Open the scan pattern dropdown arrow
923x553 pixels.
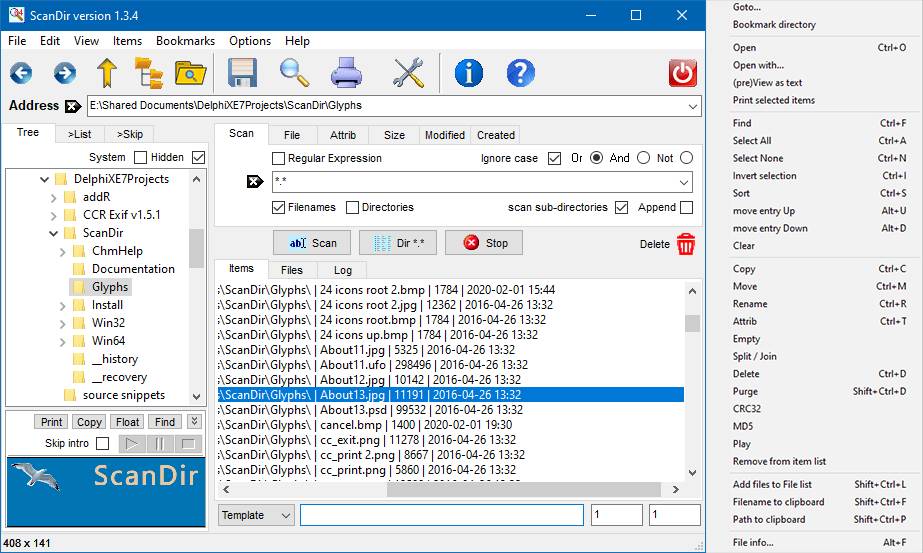pyautogui.click(x=684, y=183)
